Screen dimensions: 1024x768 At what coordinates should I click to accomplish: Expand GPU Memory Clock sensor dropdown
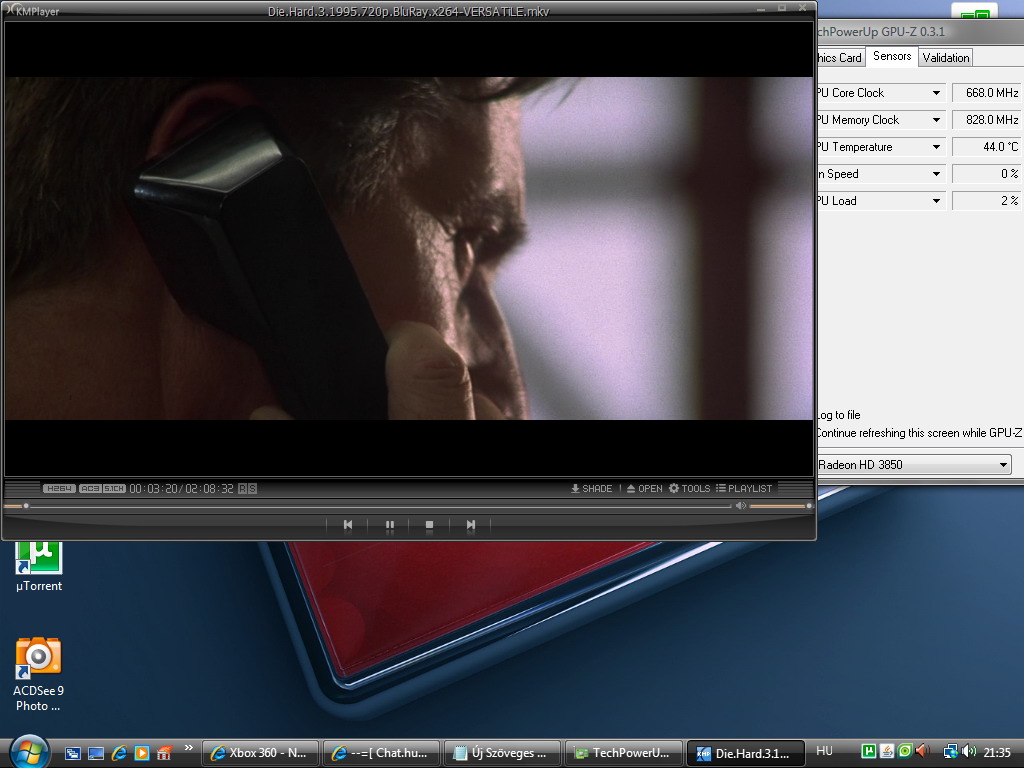pyautogui.click(x=936, y=120)
